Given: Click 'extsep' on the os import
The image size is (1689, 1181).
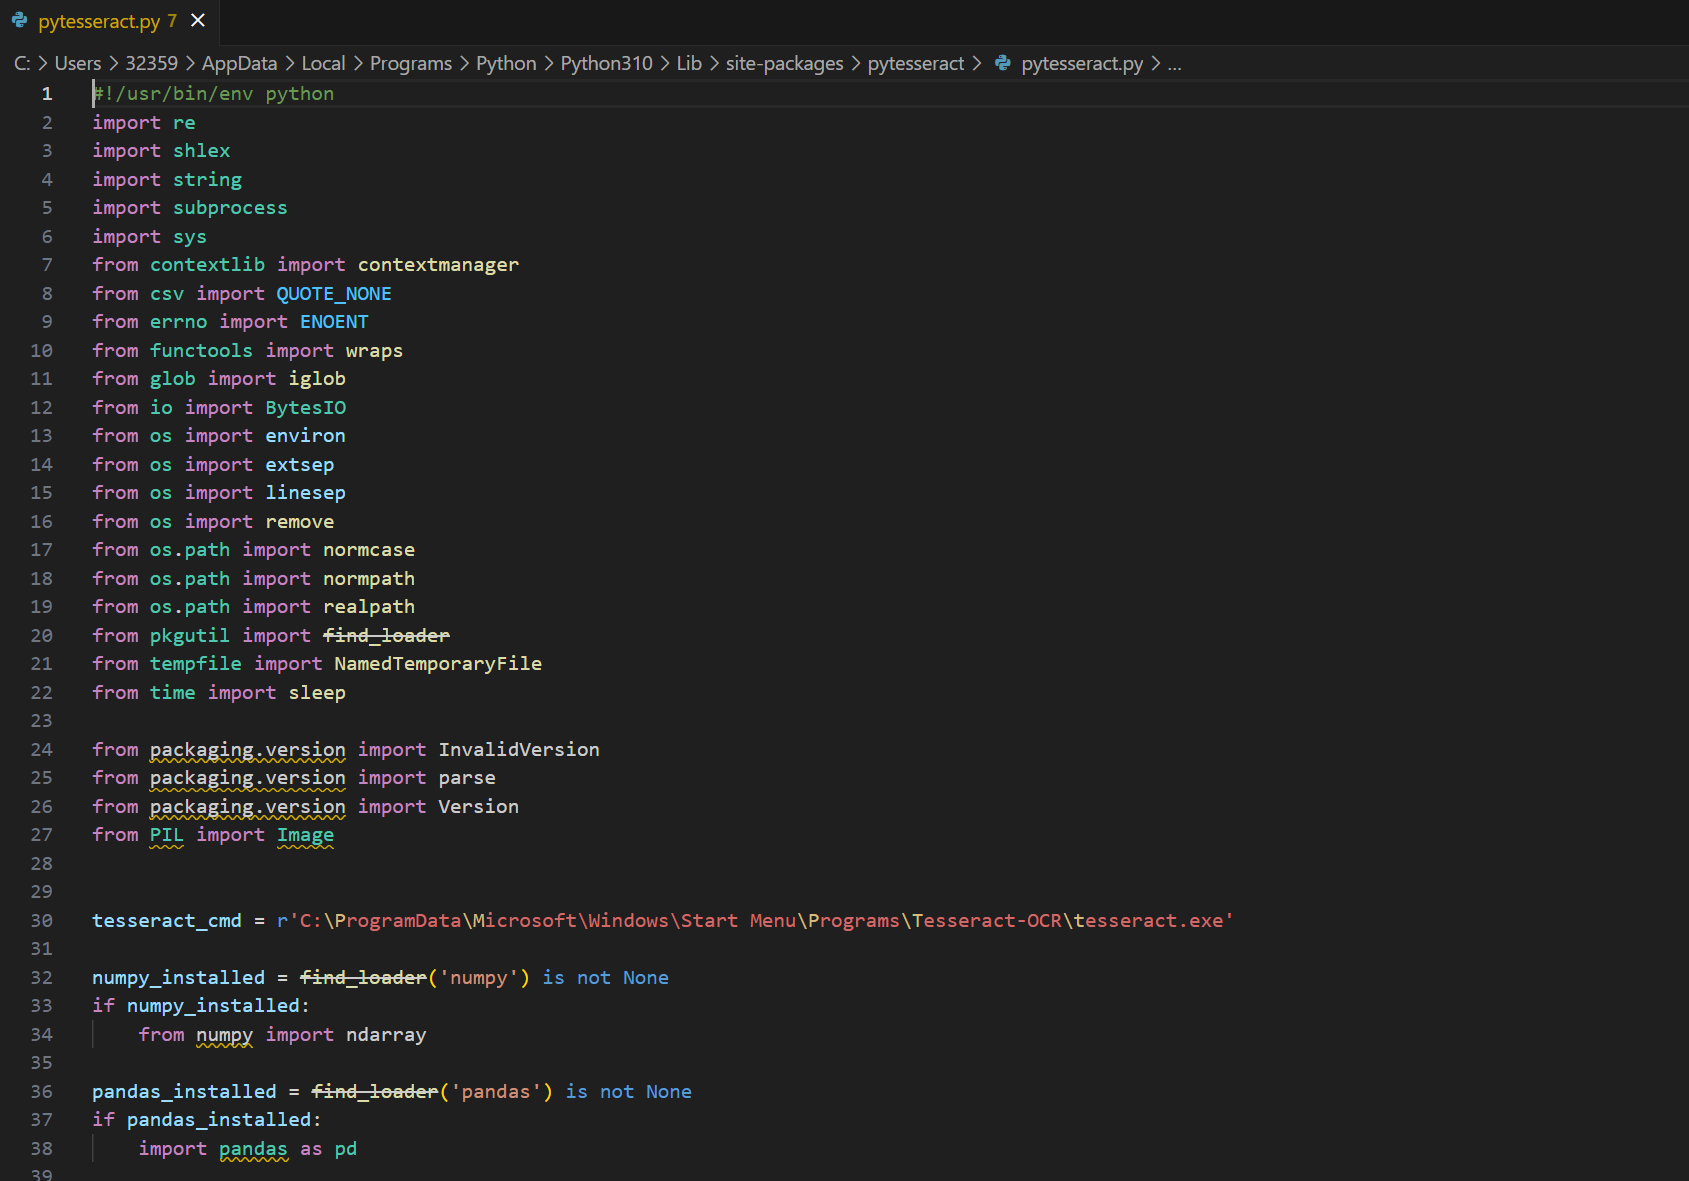Looking at the screenshot, I should pyautogui.click(x=299, y=464).
